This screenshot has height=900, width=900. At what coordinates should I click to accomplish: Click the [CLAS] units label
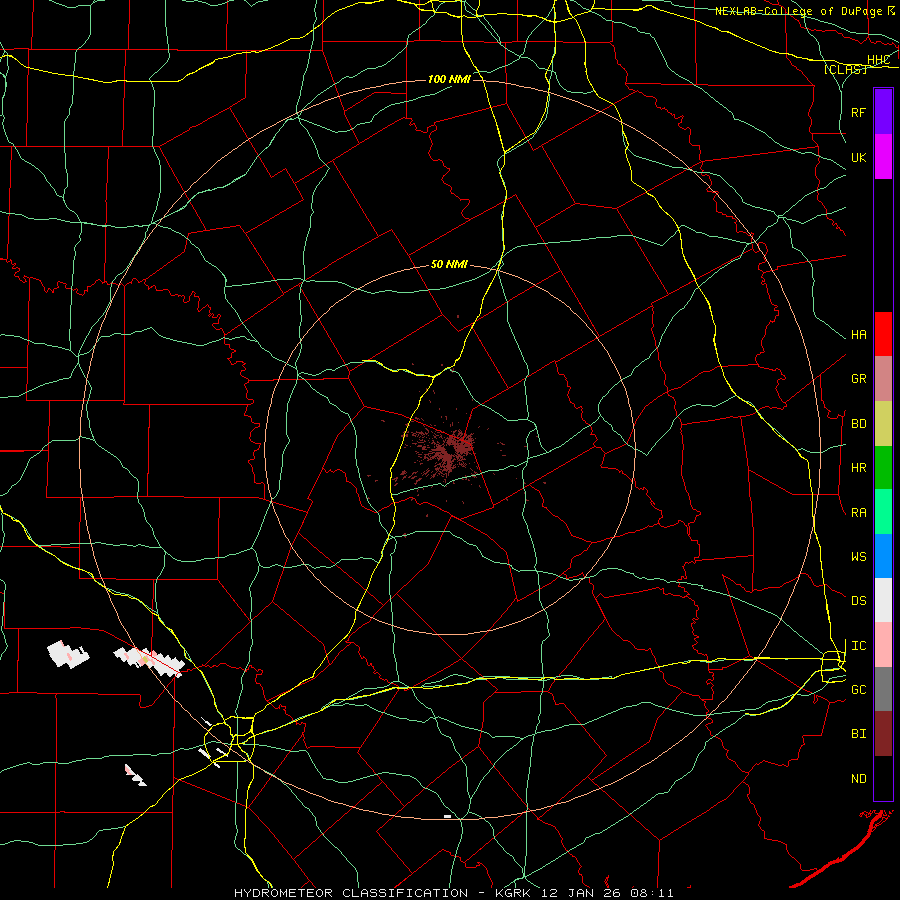845,69
